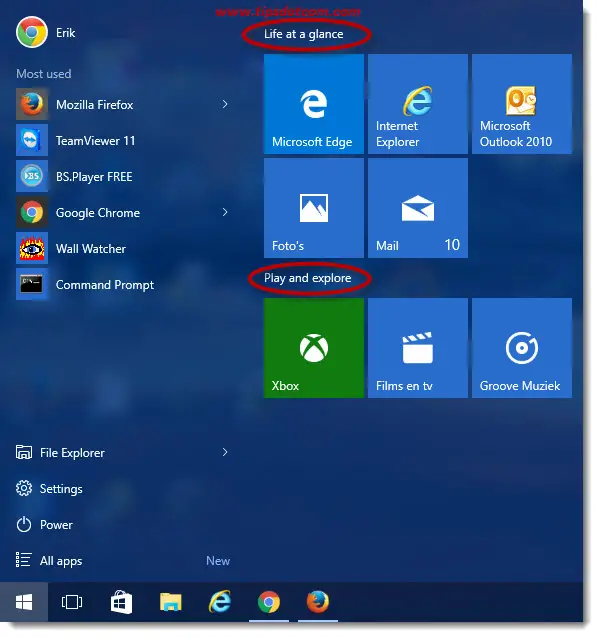This screenshot has width=598, height=637.
Task: Expand the Google Chrome jump list arrow
Action: pyautogui.click(x=225, y=212)
